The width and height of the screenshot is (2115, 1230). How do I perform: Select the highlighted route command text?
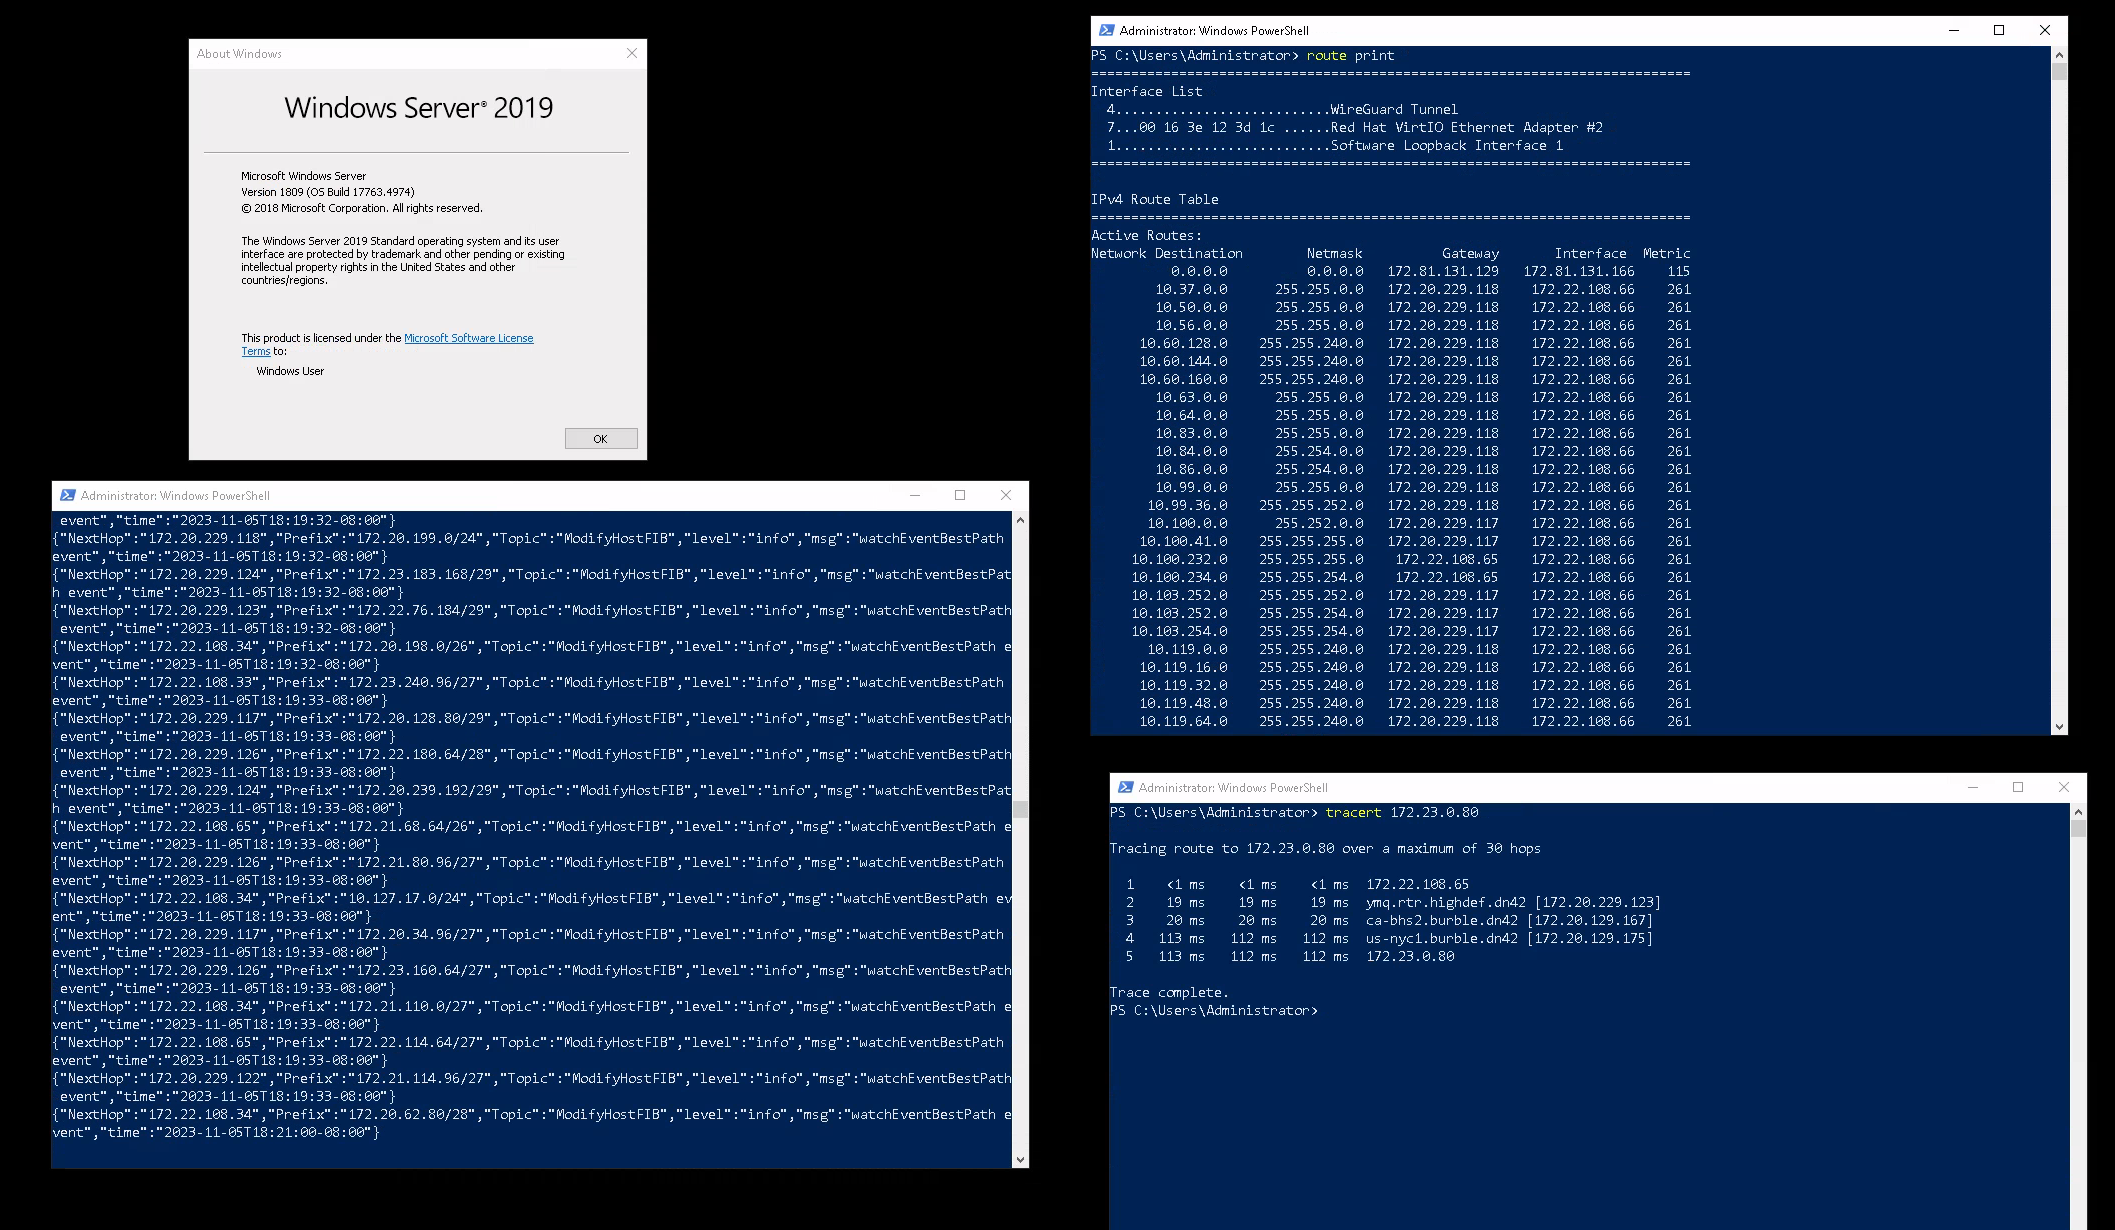(x=1327, y=55)
